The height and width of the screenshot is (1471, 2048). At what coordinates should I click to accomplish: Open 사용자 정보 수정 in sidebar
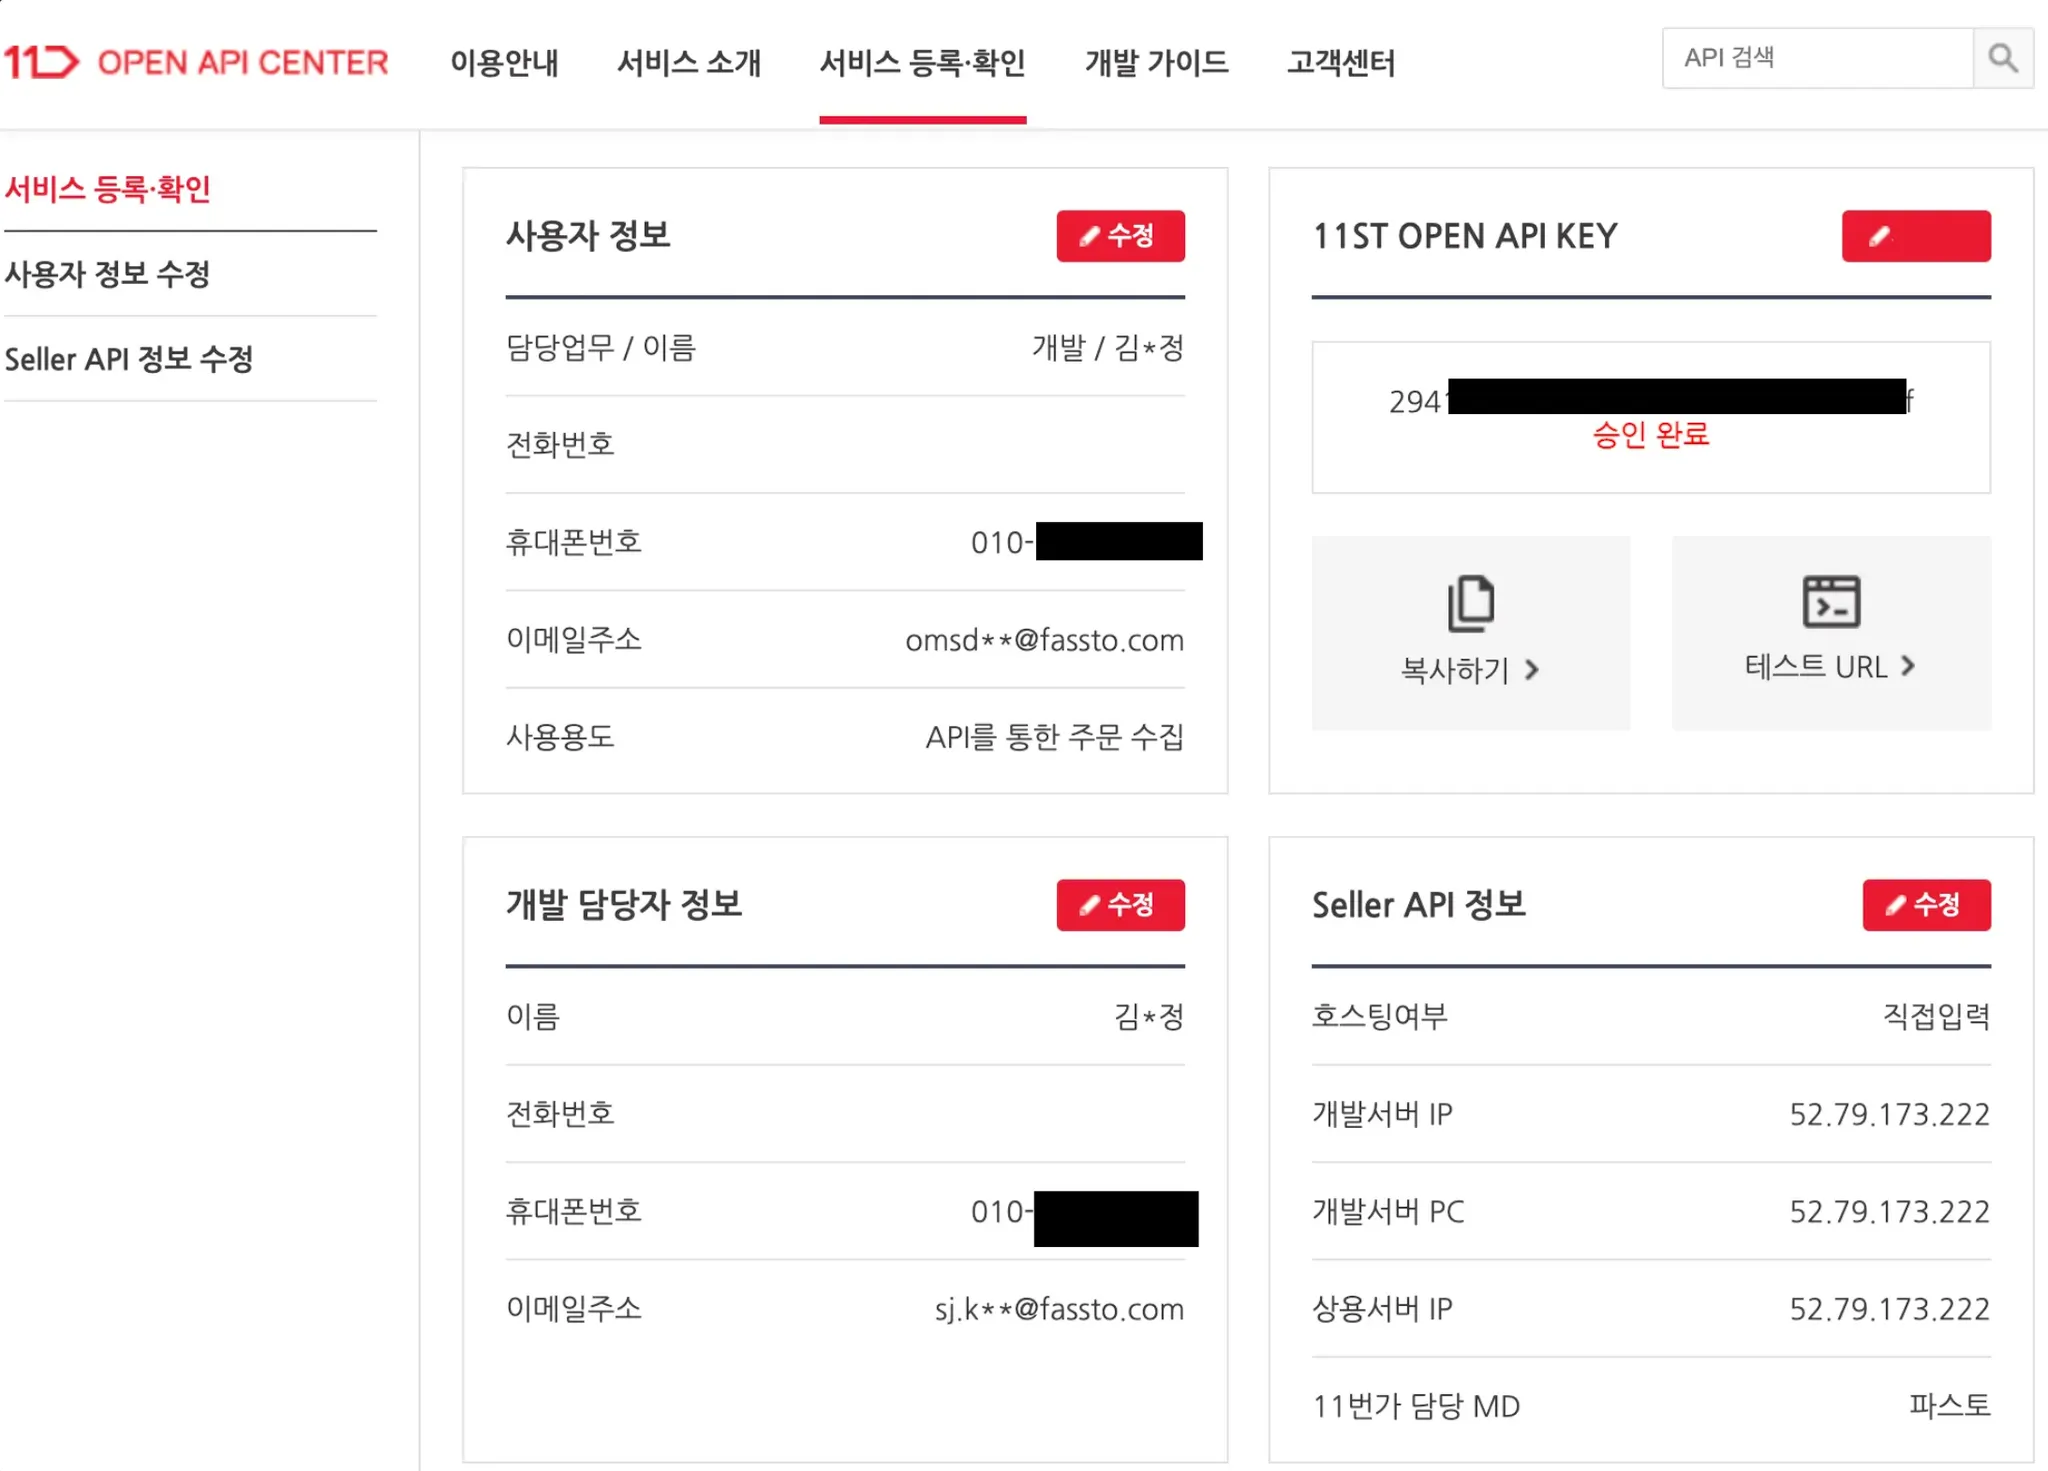pos(108,274)
